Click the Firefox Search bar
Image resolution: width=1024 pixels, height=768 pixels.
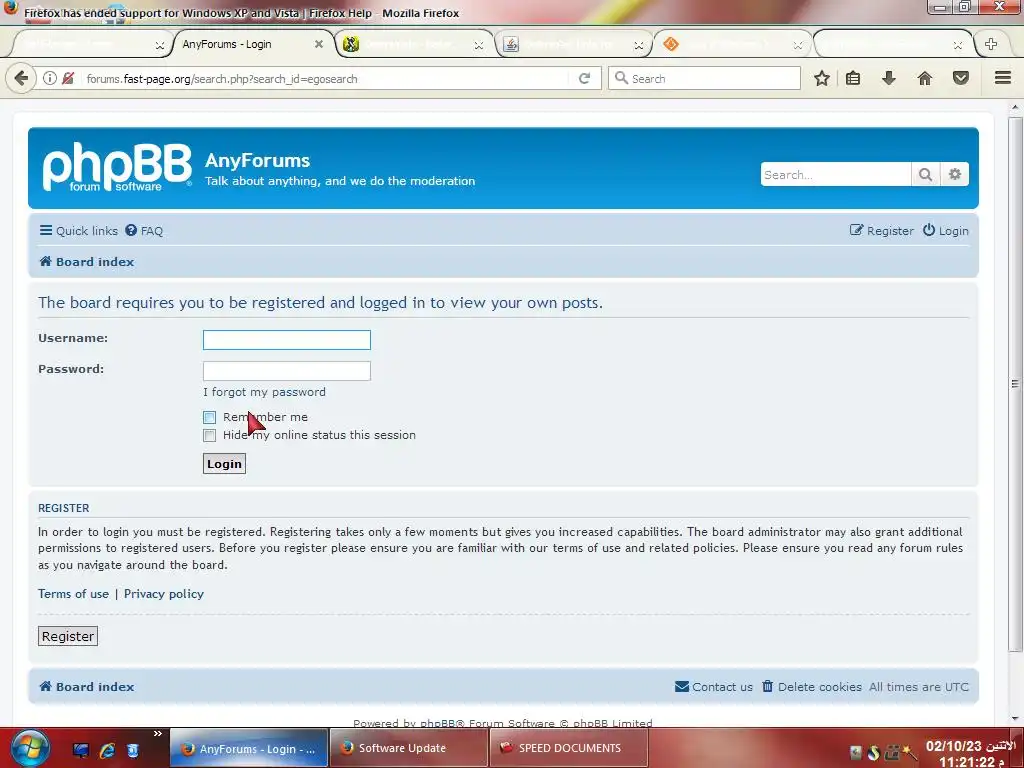[x=704, y=78]
